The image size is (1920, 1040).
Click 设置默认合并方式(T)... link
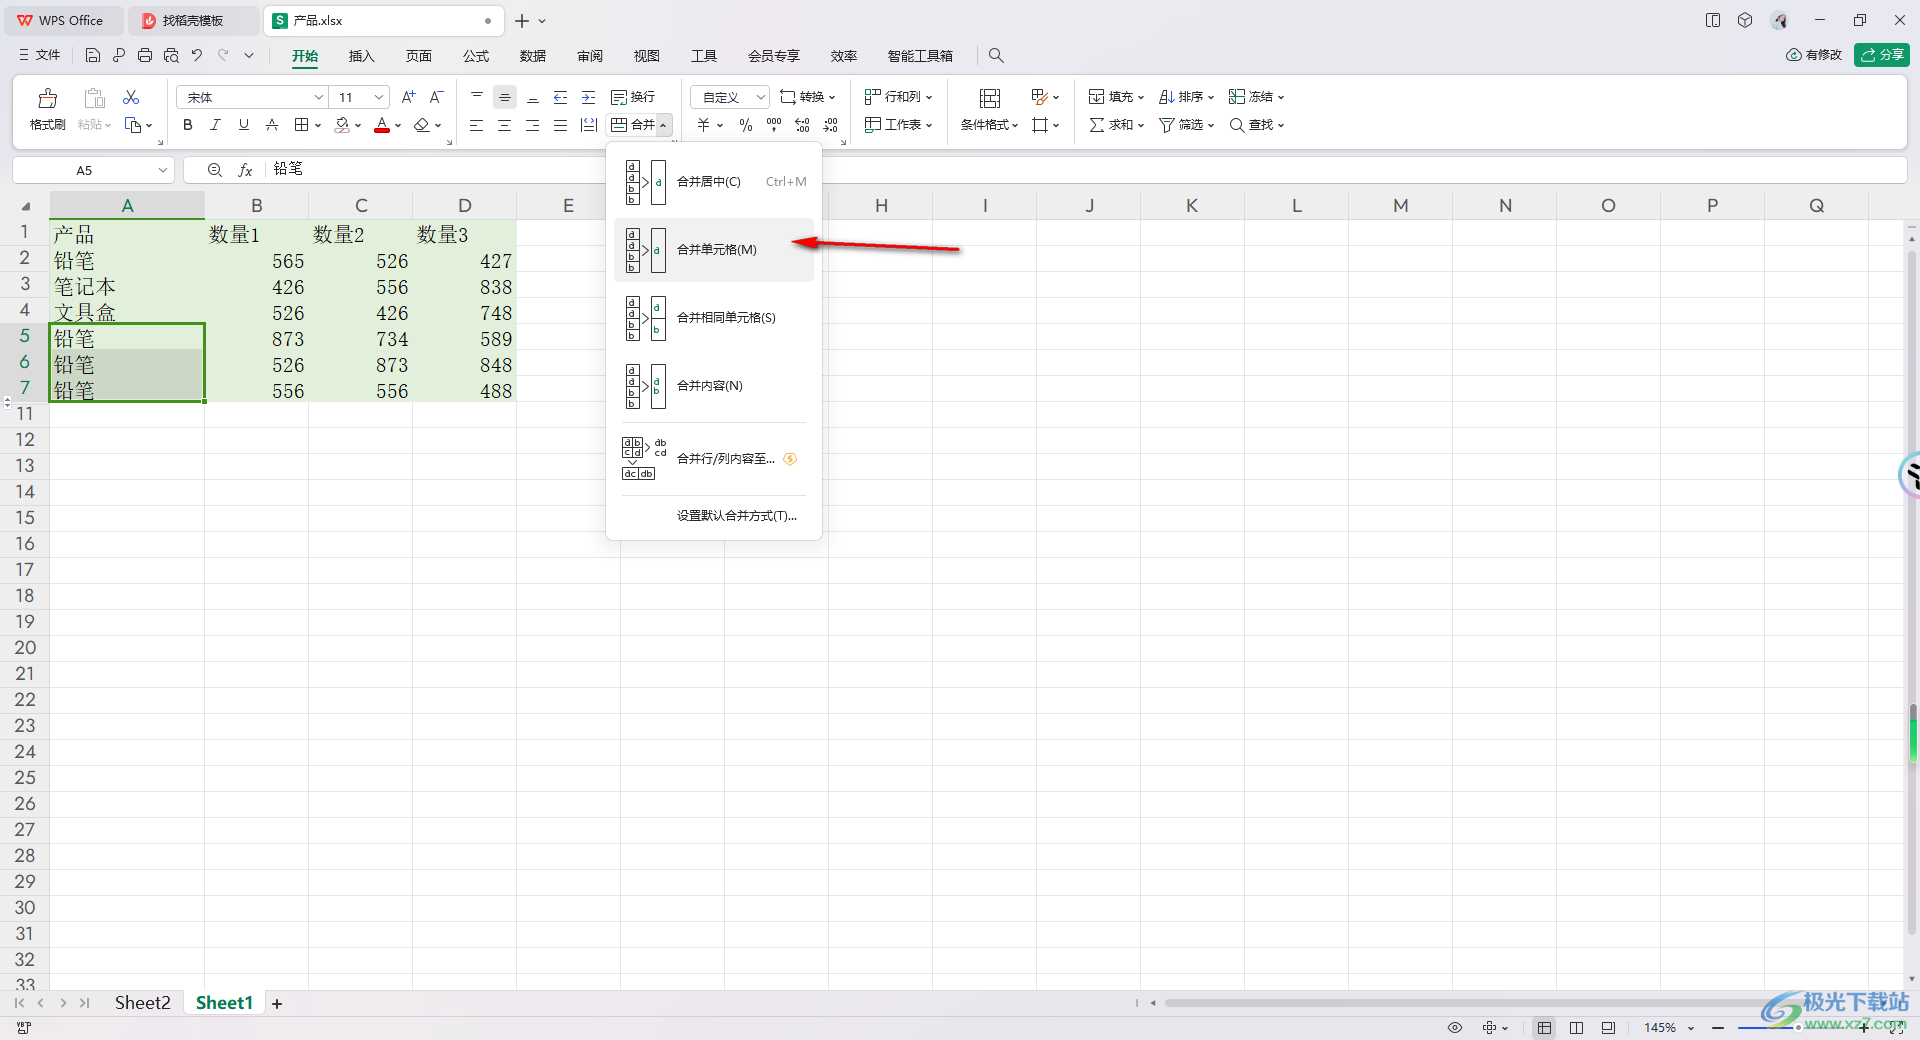(x=737, y=516)
